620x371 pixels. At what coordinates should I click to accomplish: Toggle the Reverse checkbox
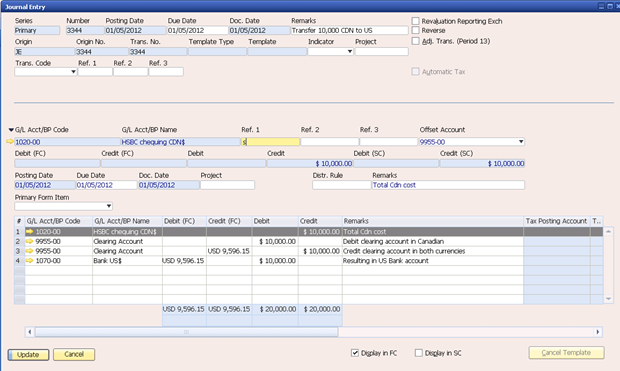point(415,30)
